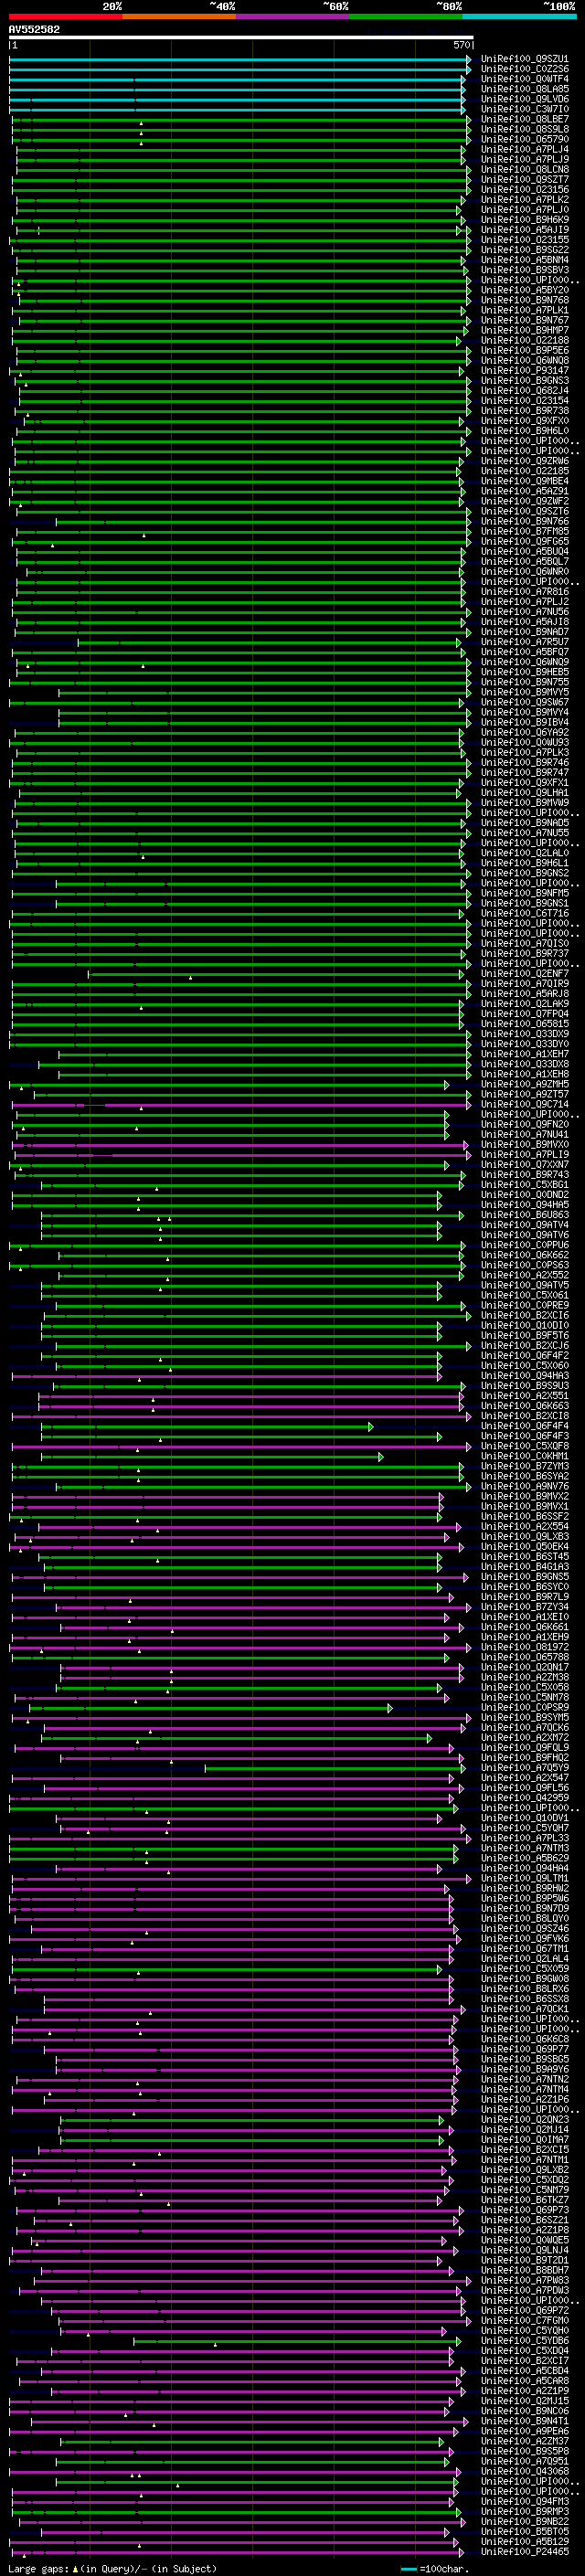
Task: Select label UniRef100_A7PLK2
Action: pos(524,199)
